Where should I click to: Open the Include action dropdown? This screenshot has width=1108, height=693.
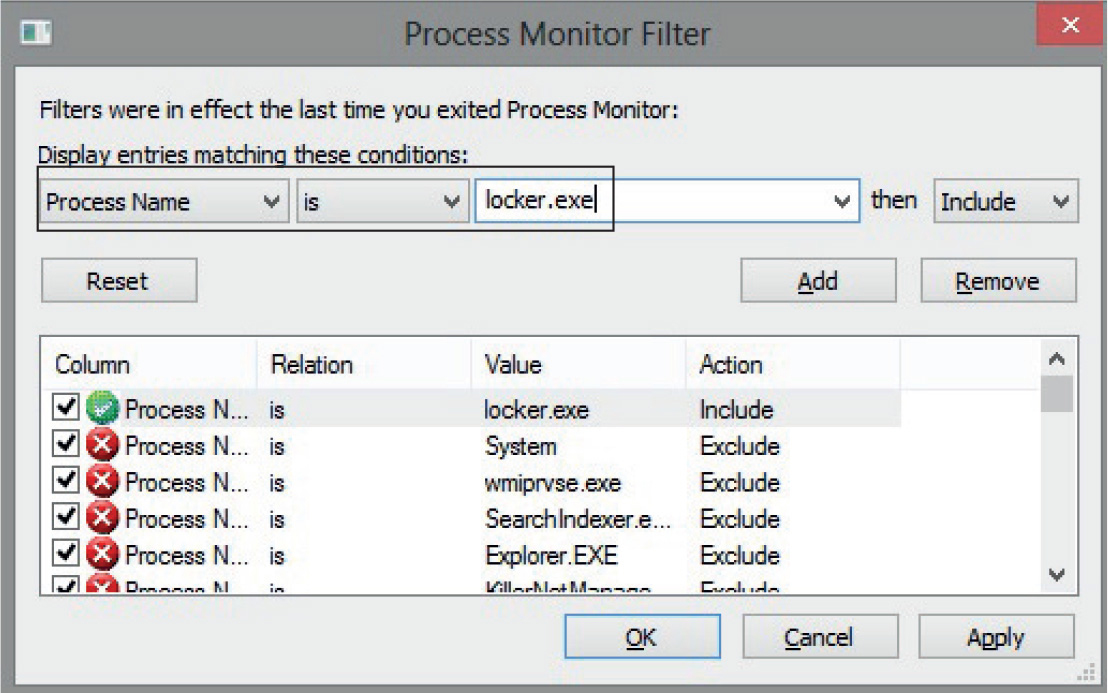(x=1004, y=202)
